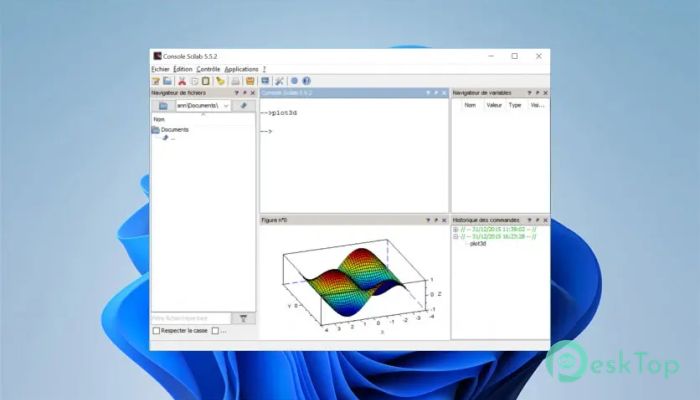
Task: Click the Copy toolbar icon
Action: (194, 81)
